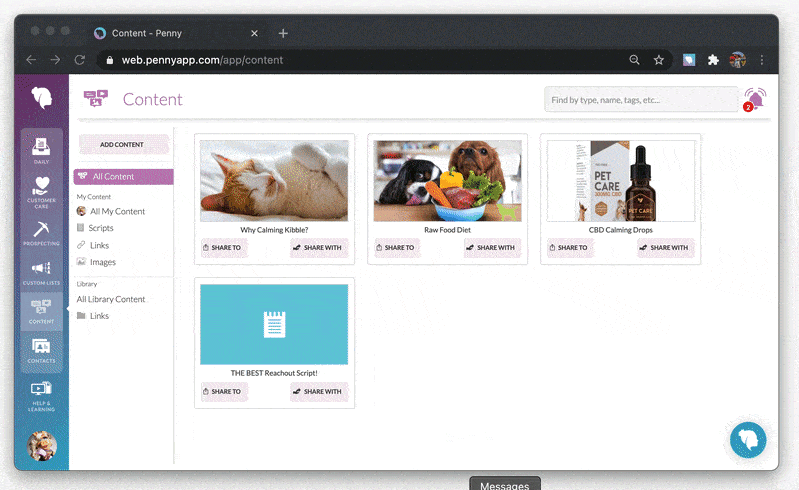Click Share With on Raw Food Diet

[x=493, y=248]
